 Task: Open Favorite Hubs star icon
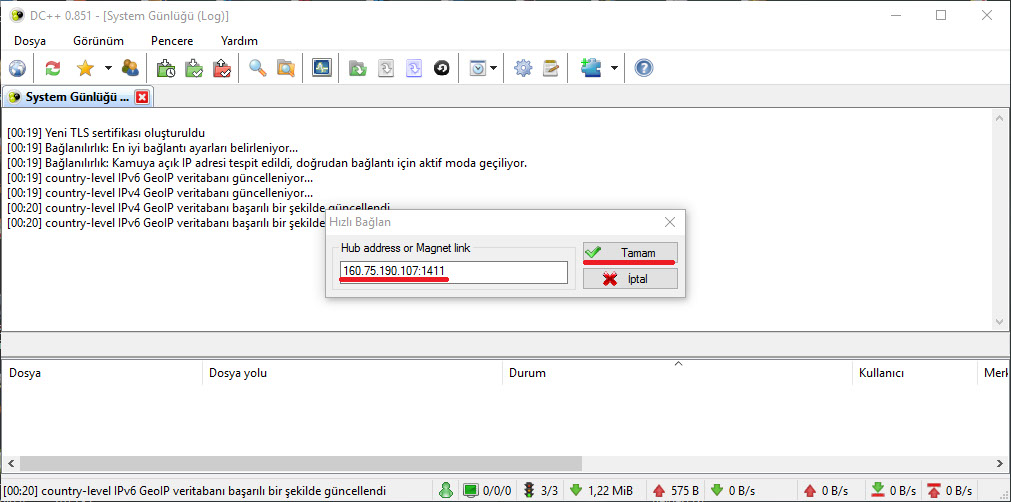point(85,68)
